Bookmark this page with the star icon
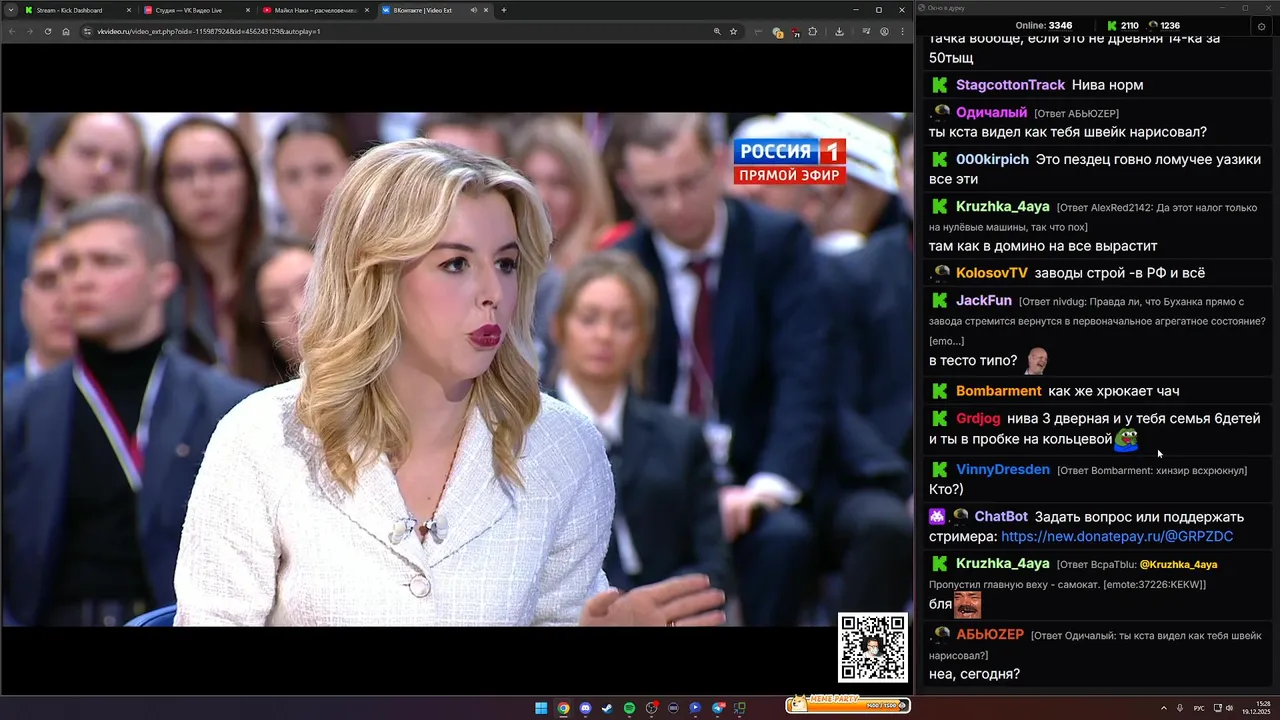This screenshot has height=720, width=1280. click(x=733, y=31)
